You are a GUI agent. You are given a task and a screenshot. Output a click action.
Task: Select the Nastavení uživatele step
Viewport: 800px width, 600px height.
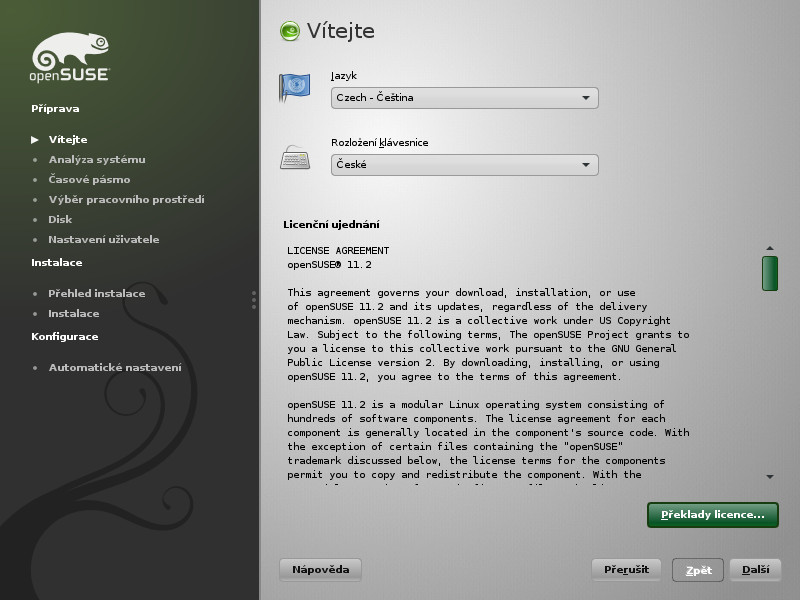click(x=104, y=239)
